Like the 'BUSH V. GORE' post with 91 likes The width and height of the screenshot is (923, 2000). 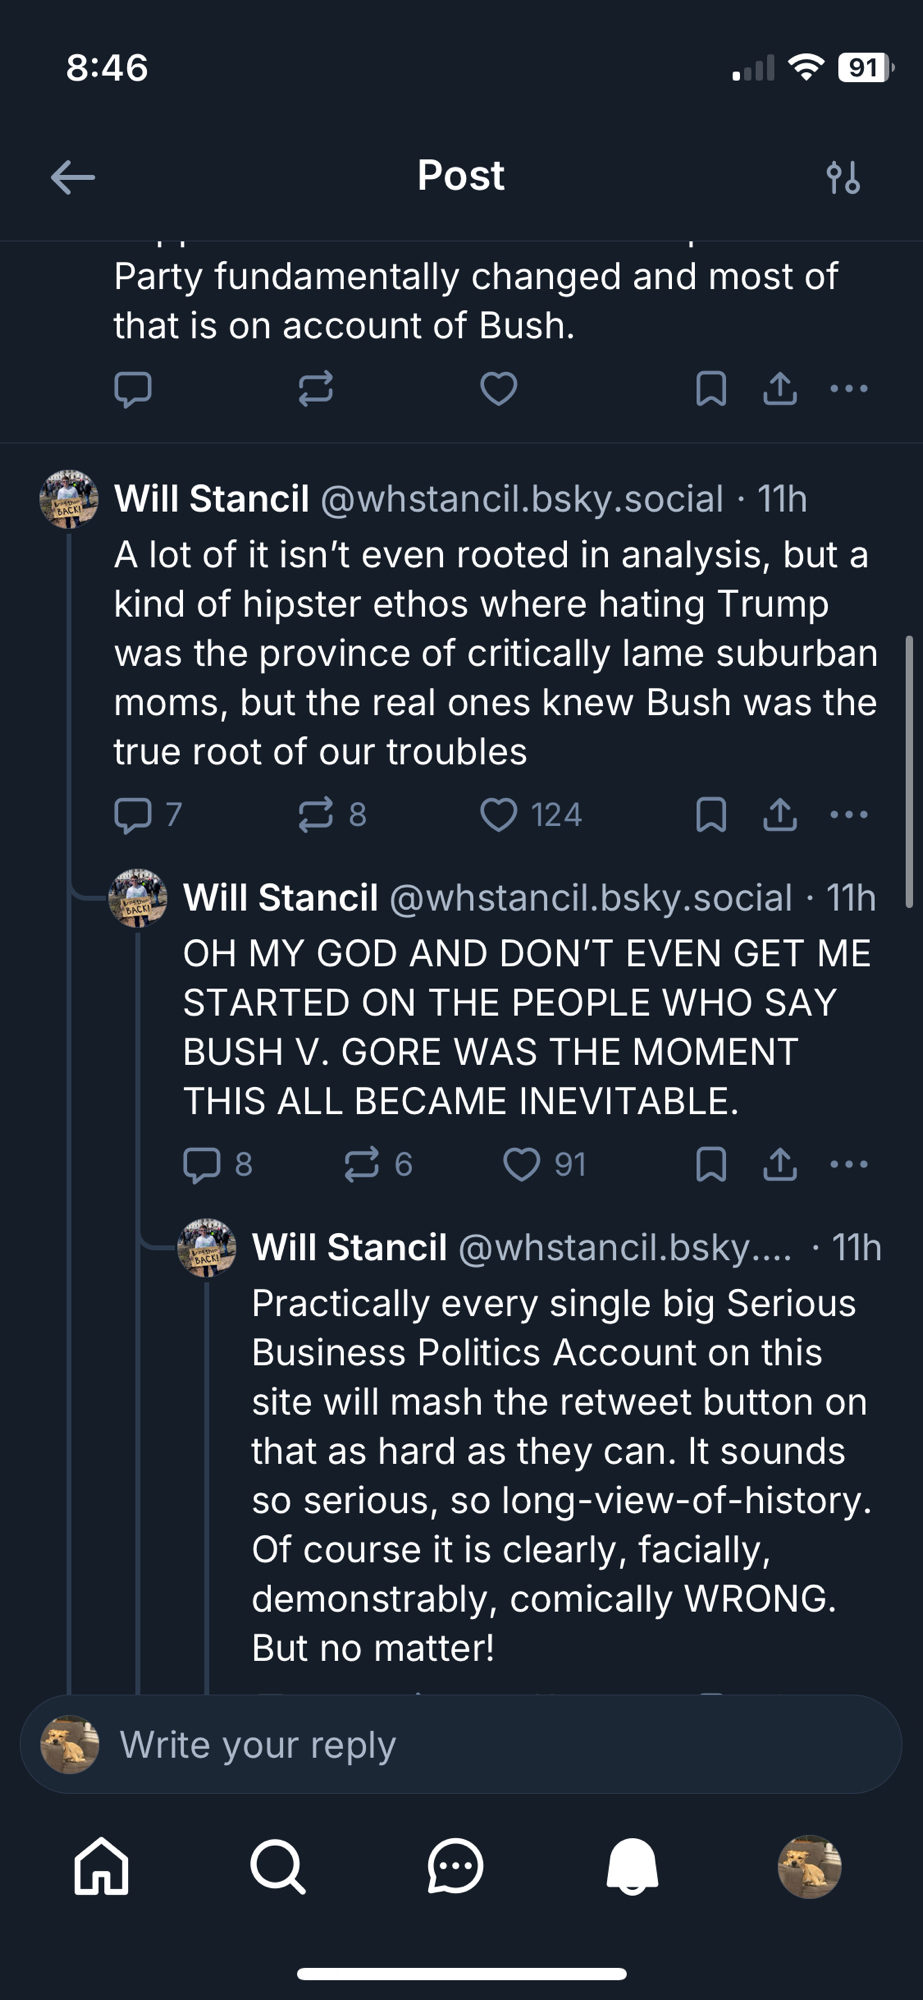pyautogui.click(x=521, y=1164)
